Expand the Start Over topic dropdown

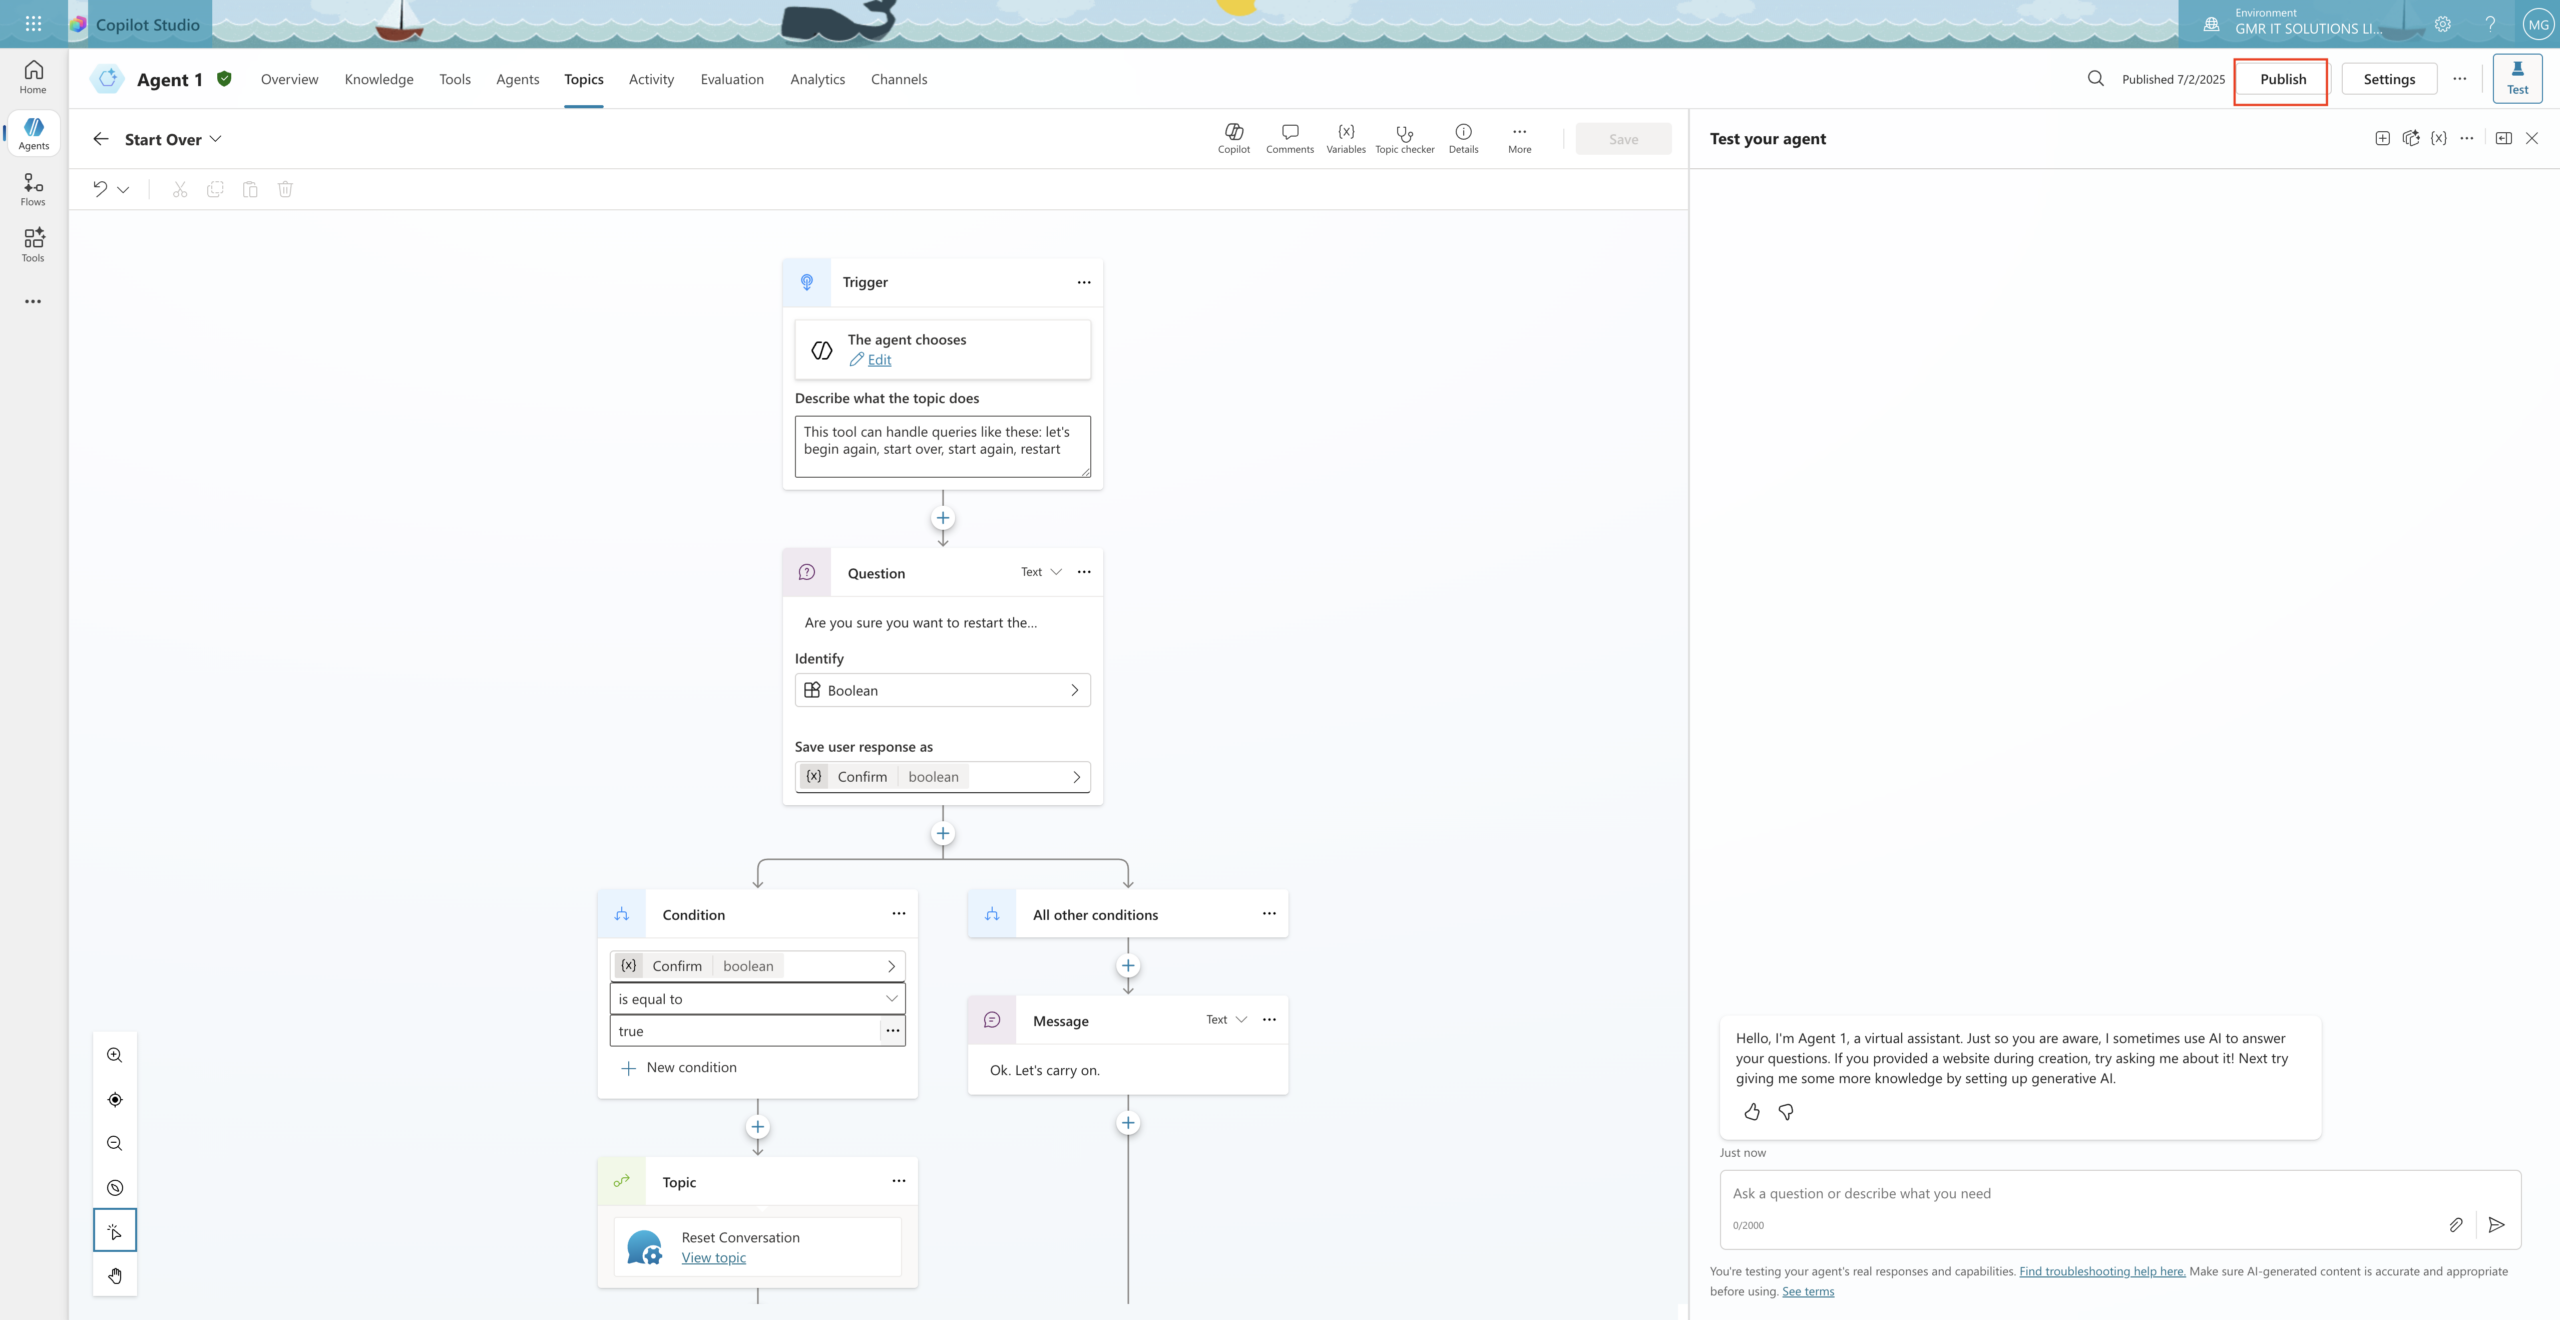coord(215,139)
